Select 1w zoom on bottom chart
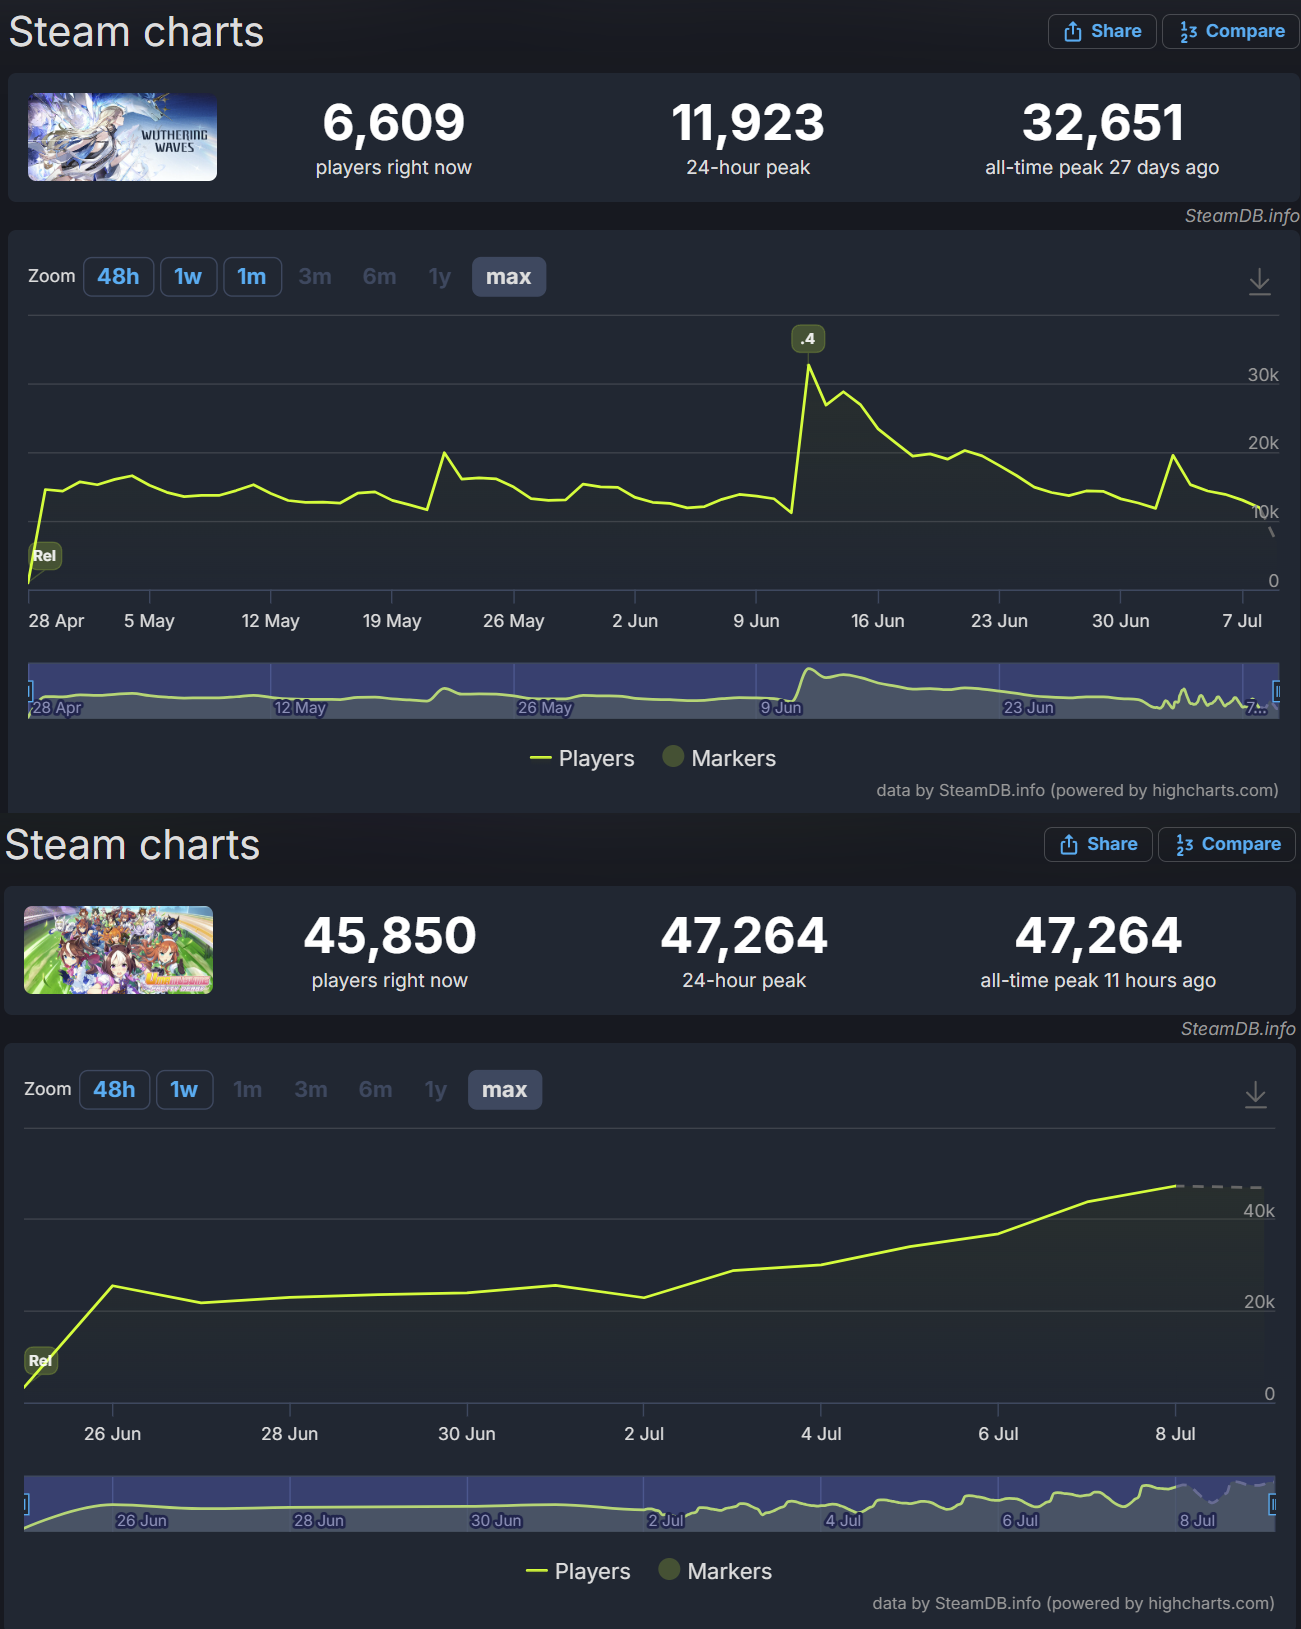 [184, 1090]
